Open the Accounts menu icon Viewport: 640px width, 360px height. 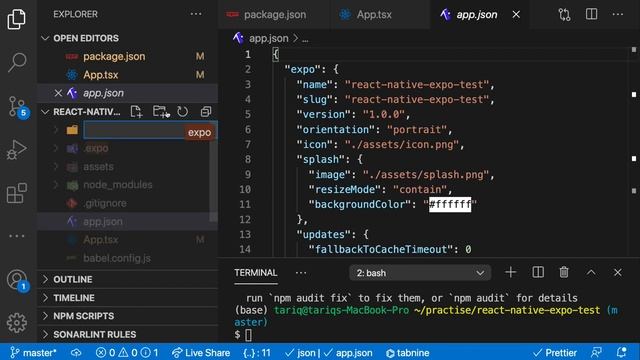point(17,281)
